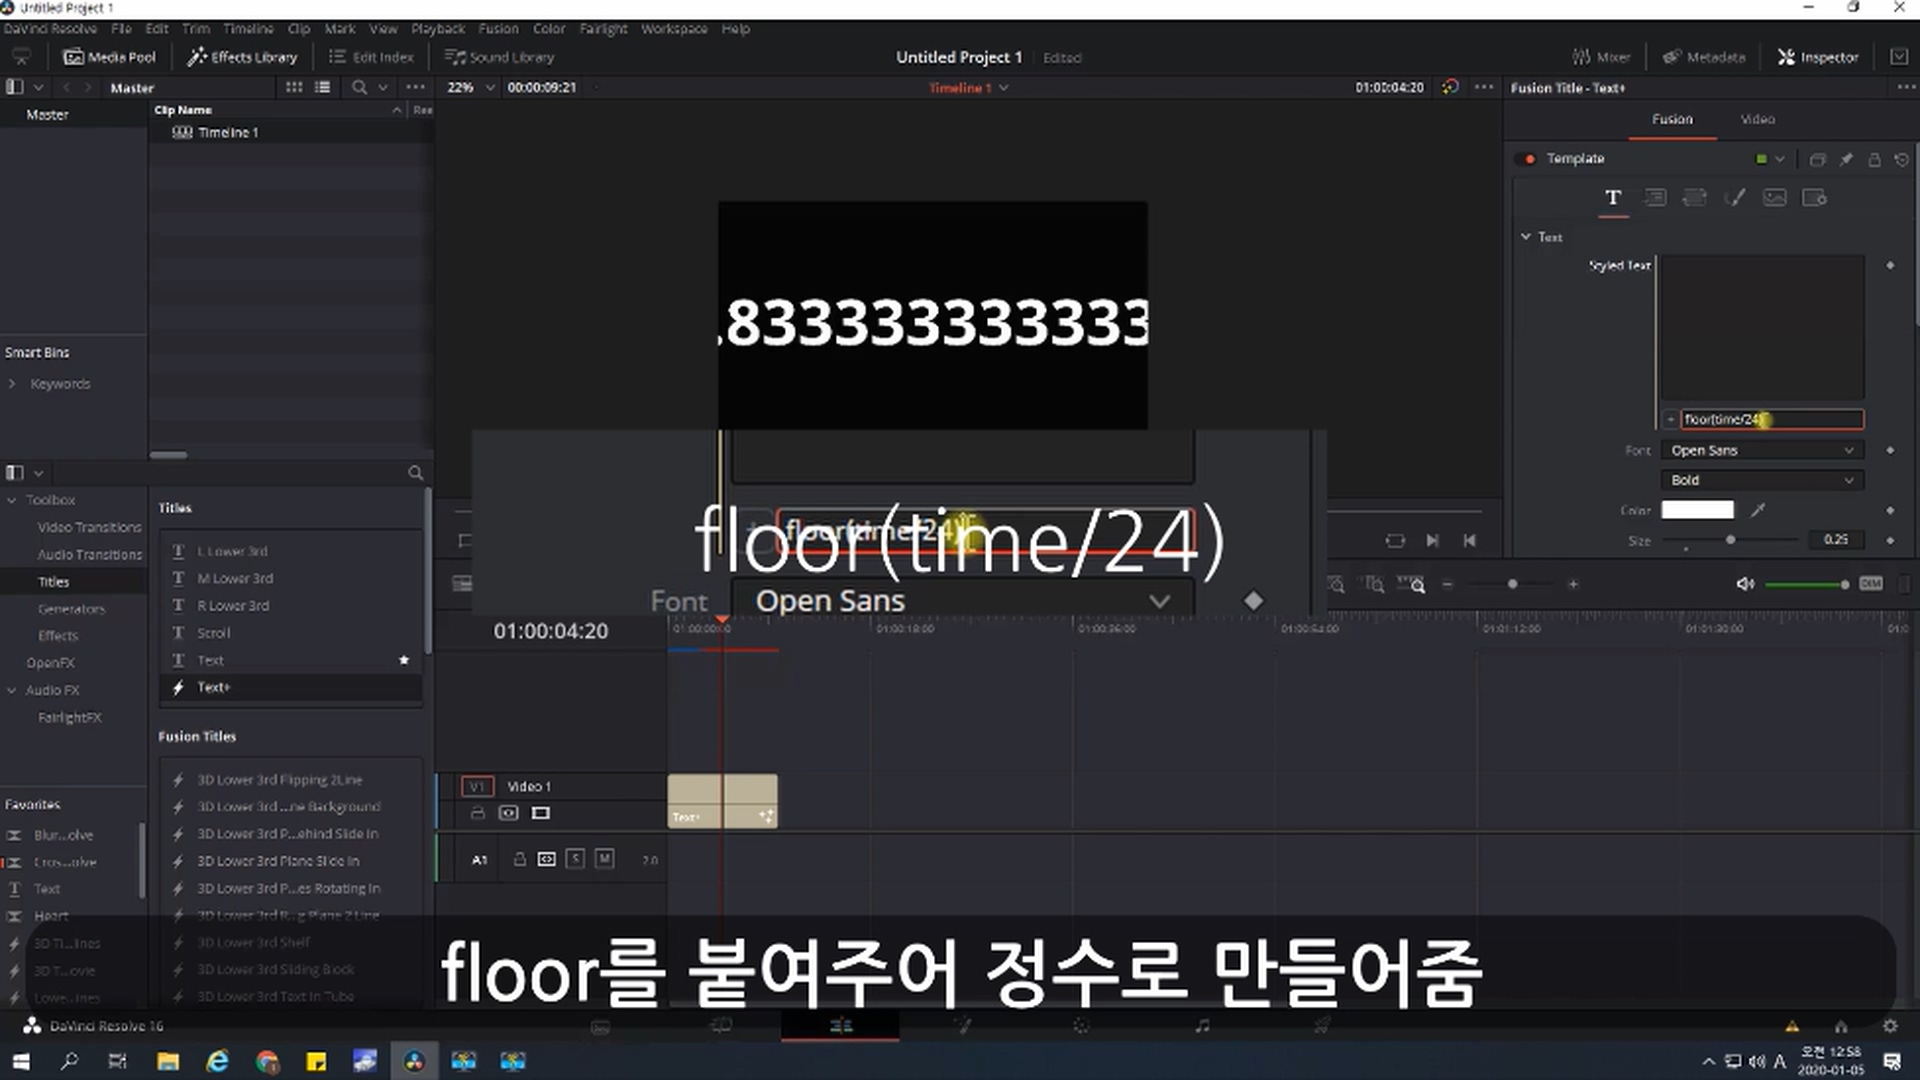This screenshot has width=1920, height=1080.
Task: Open the Fusion menu
Action: (498, 29)
